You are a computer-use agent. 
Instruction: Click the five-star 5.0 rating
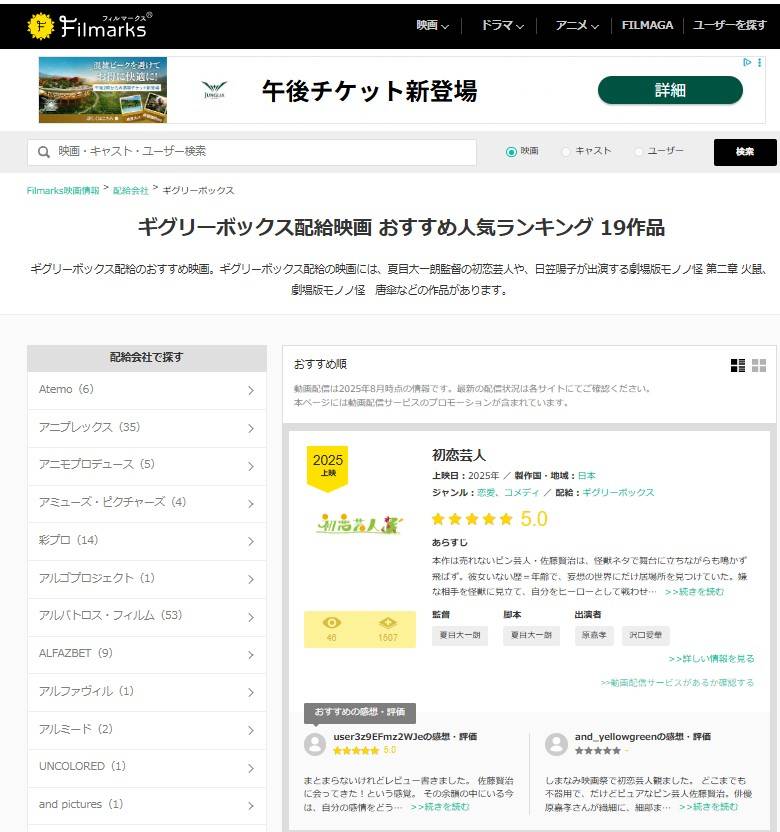pyautogui.click(x=489, y=518)
